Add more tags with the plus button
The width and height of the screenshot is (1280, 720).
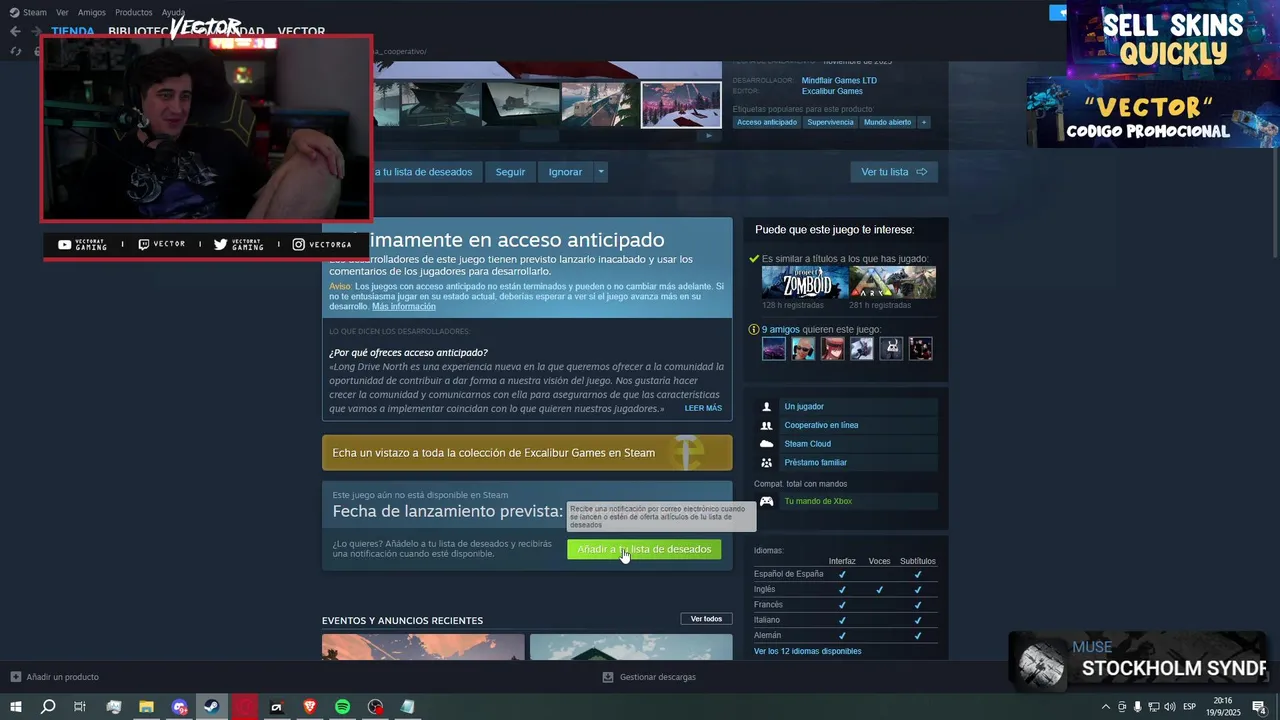pos(923,122)
